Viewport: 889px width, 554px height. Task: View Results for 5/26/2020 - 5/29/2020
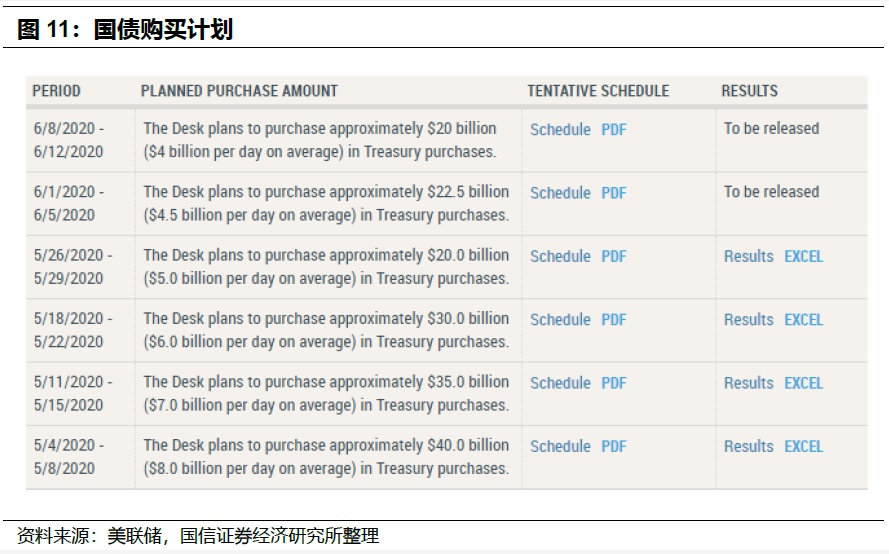coord(749,257)
